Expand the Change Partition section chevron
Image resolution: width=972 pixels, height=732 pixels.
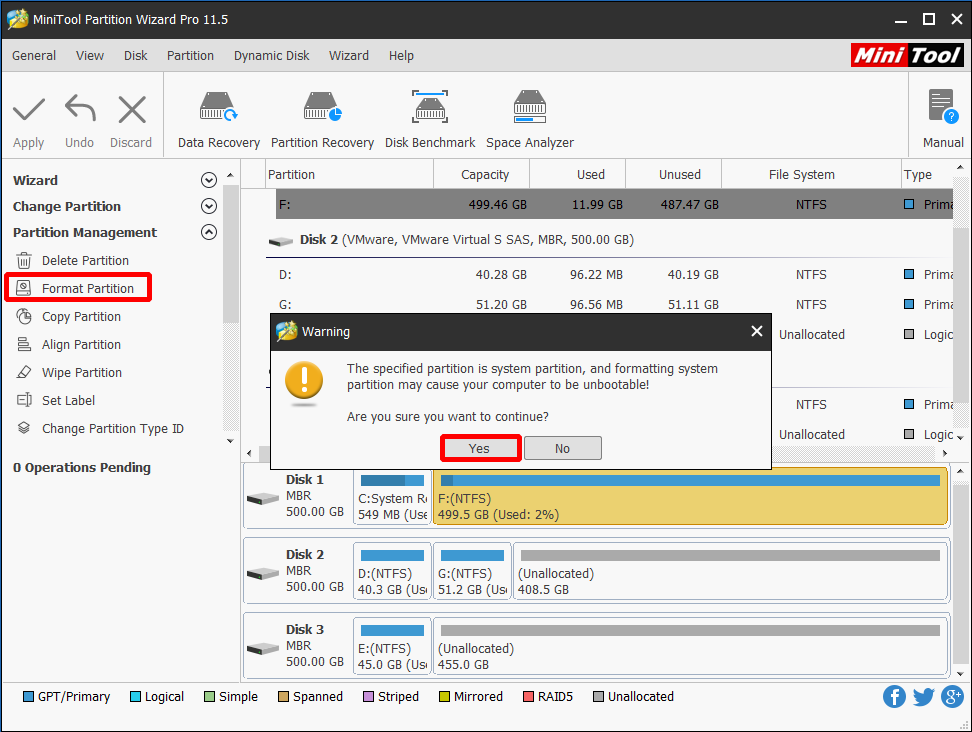pos(209,206)
